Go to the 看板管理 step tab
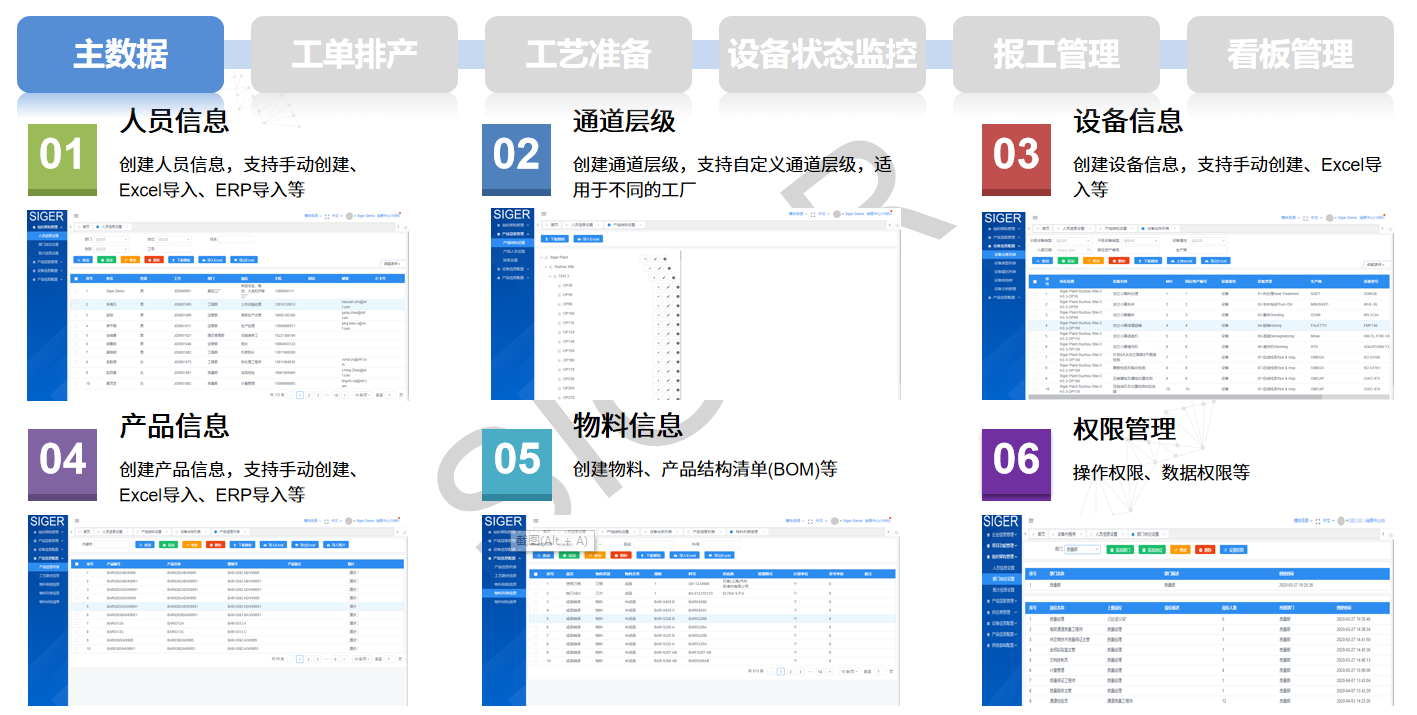This screenshot has width=1417, height=715. click(1290, 55)
